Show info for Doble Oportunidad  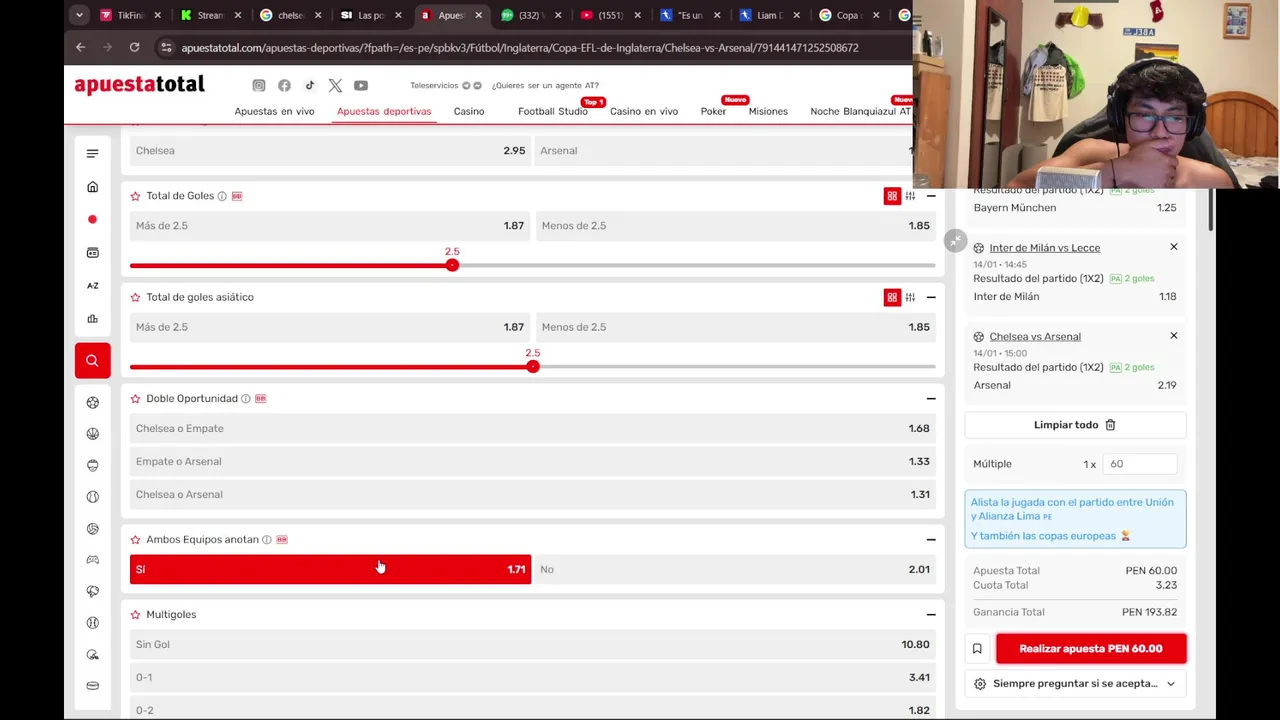(x=246, y=398)
